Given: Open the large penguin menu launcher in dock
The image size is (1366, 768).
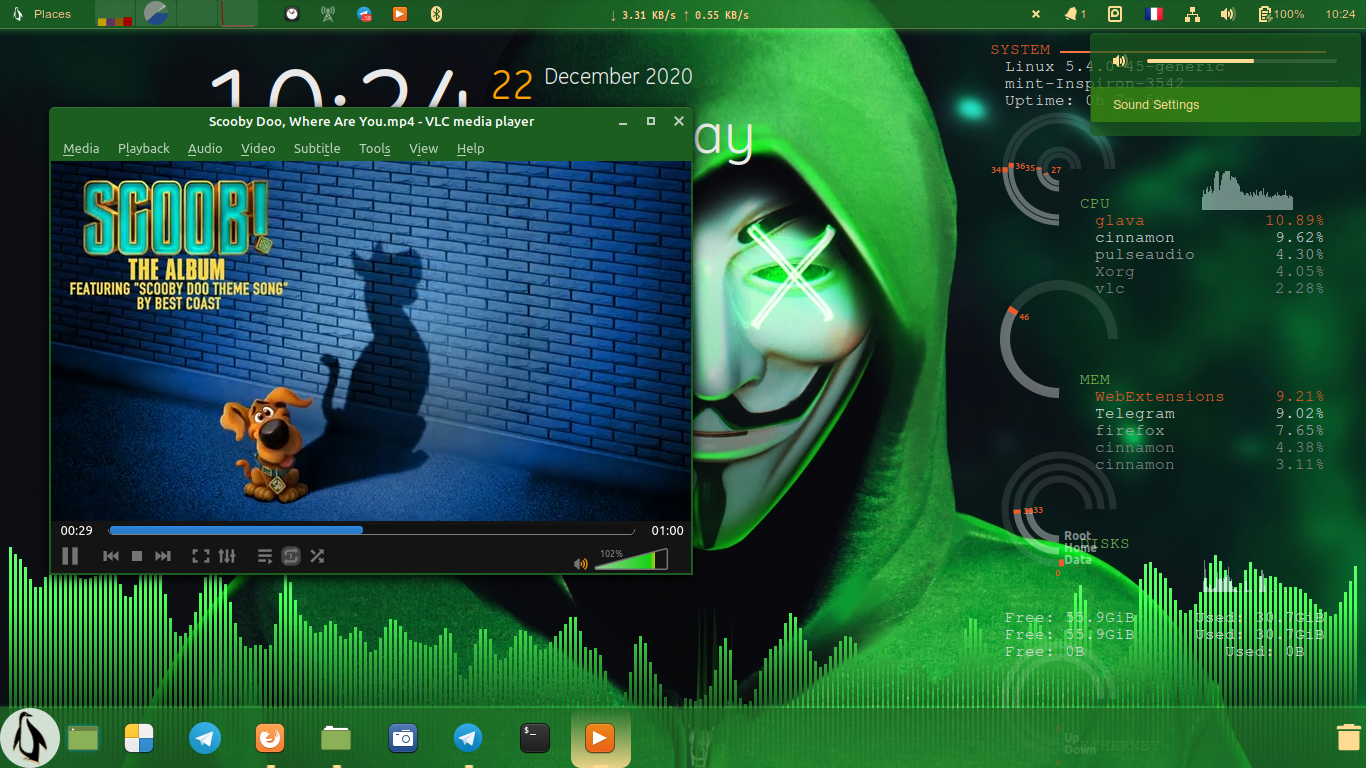Looking at the screenshot, I should click(x=30, y=738).
